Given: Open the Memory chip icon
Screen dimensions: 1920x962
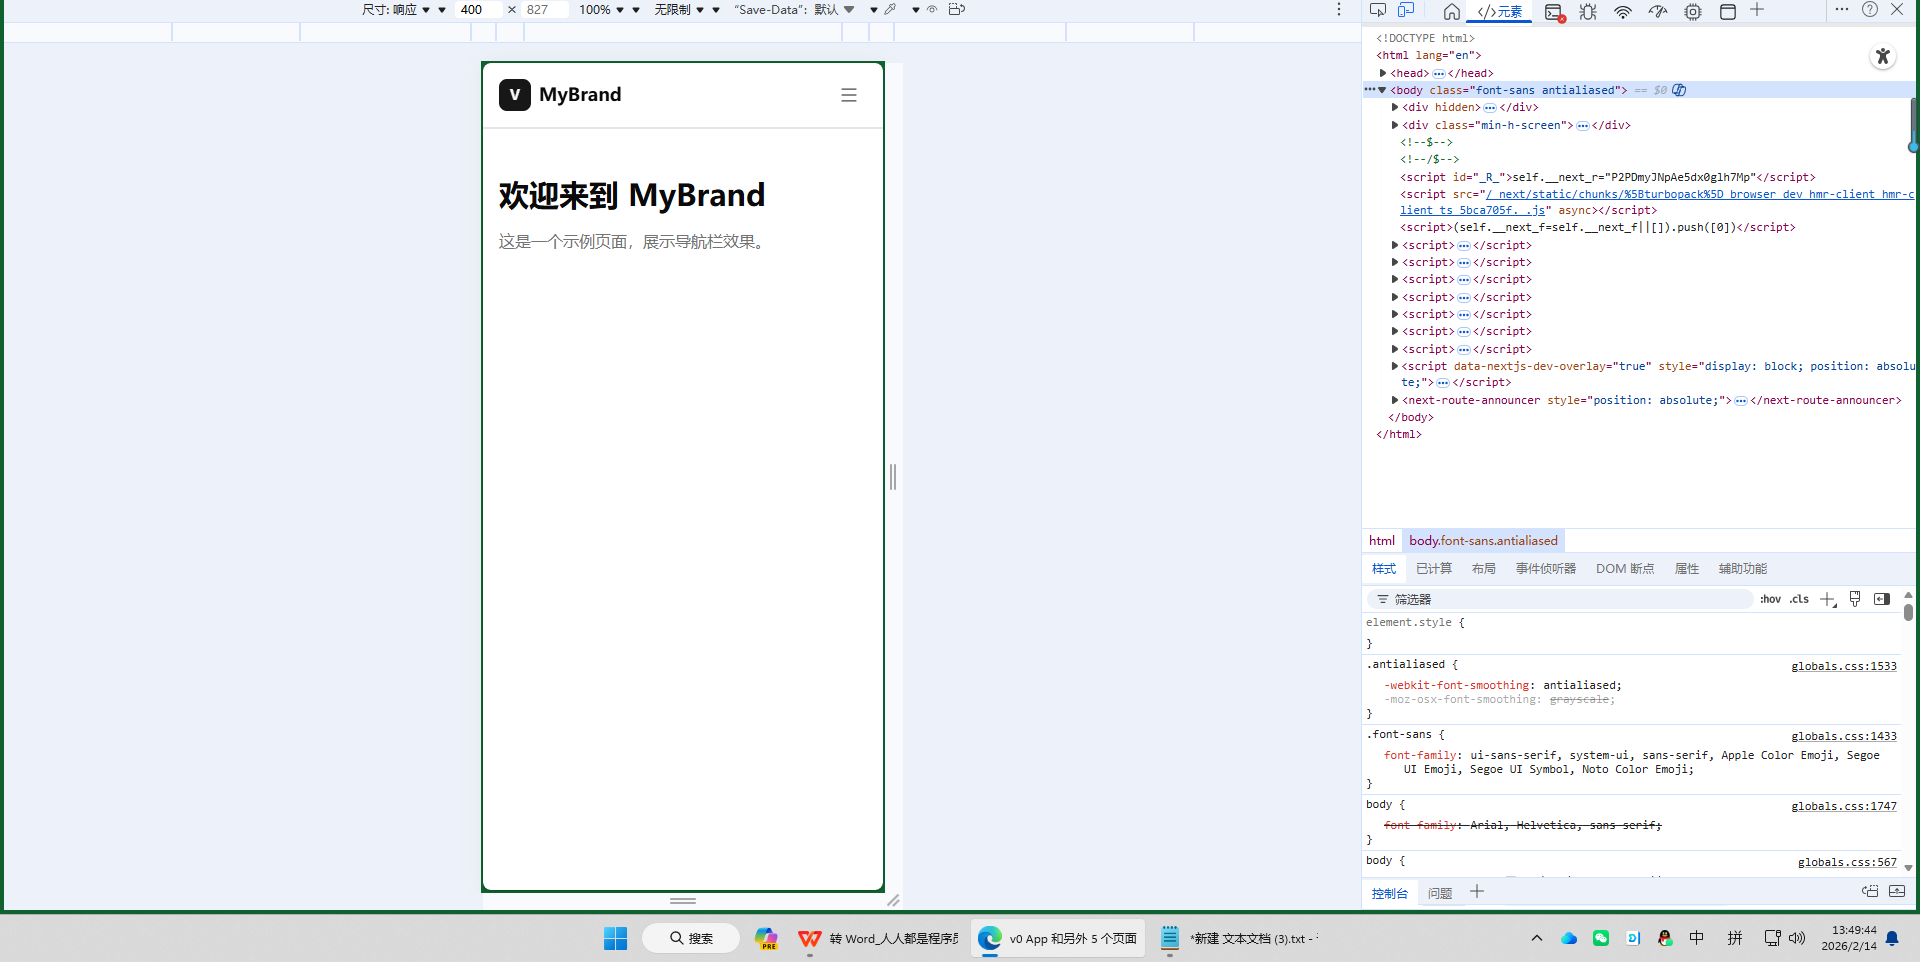Looking at the screenshot, I should pos(1693,11).
